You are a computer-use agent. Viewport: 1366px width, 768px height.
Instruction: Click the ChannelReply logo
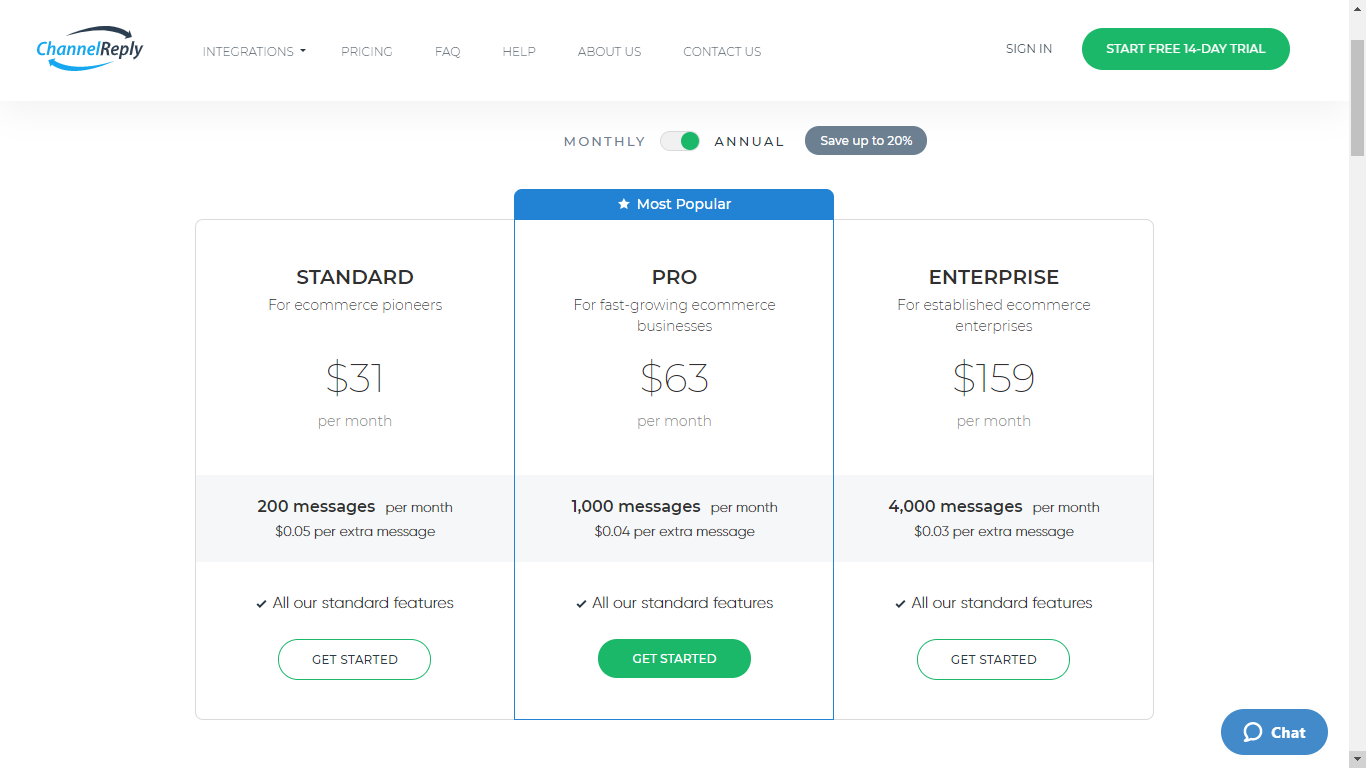coord(90,49)
